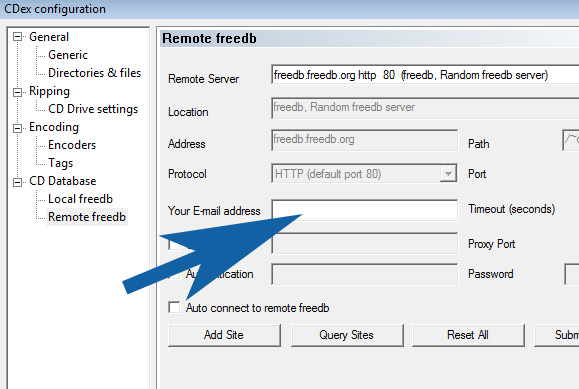
Task: Click the Path label
Action: pyautogui.click(x=479, y=144)
